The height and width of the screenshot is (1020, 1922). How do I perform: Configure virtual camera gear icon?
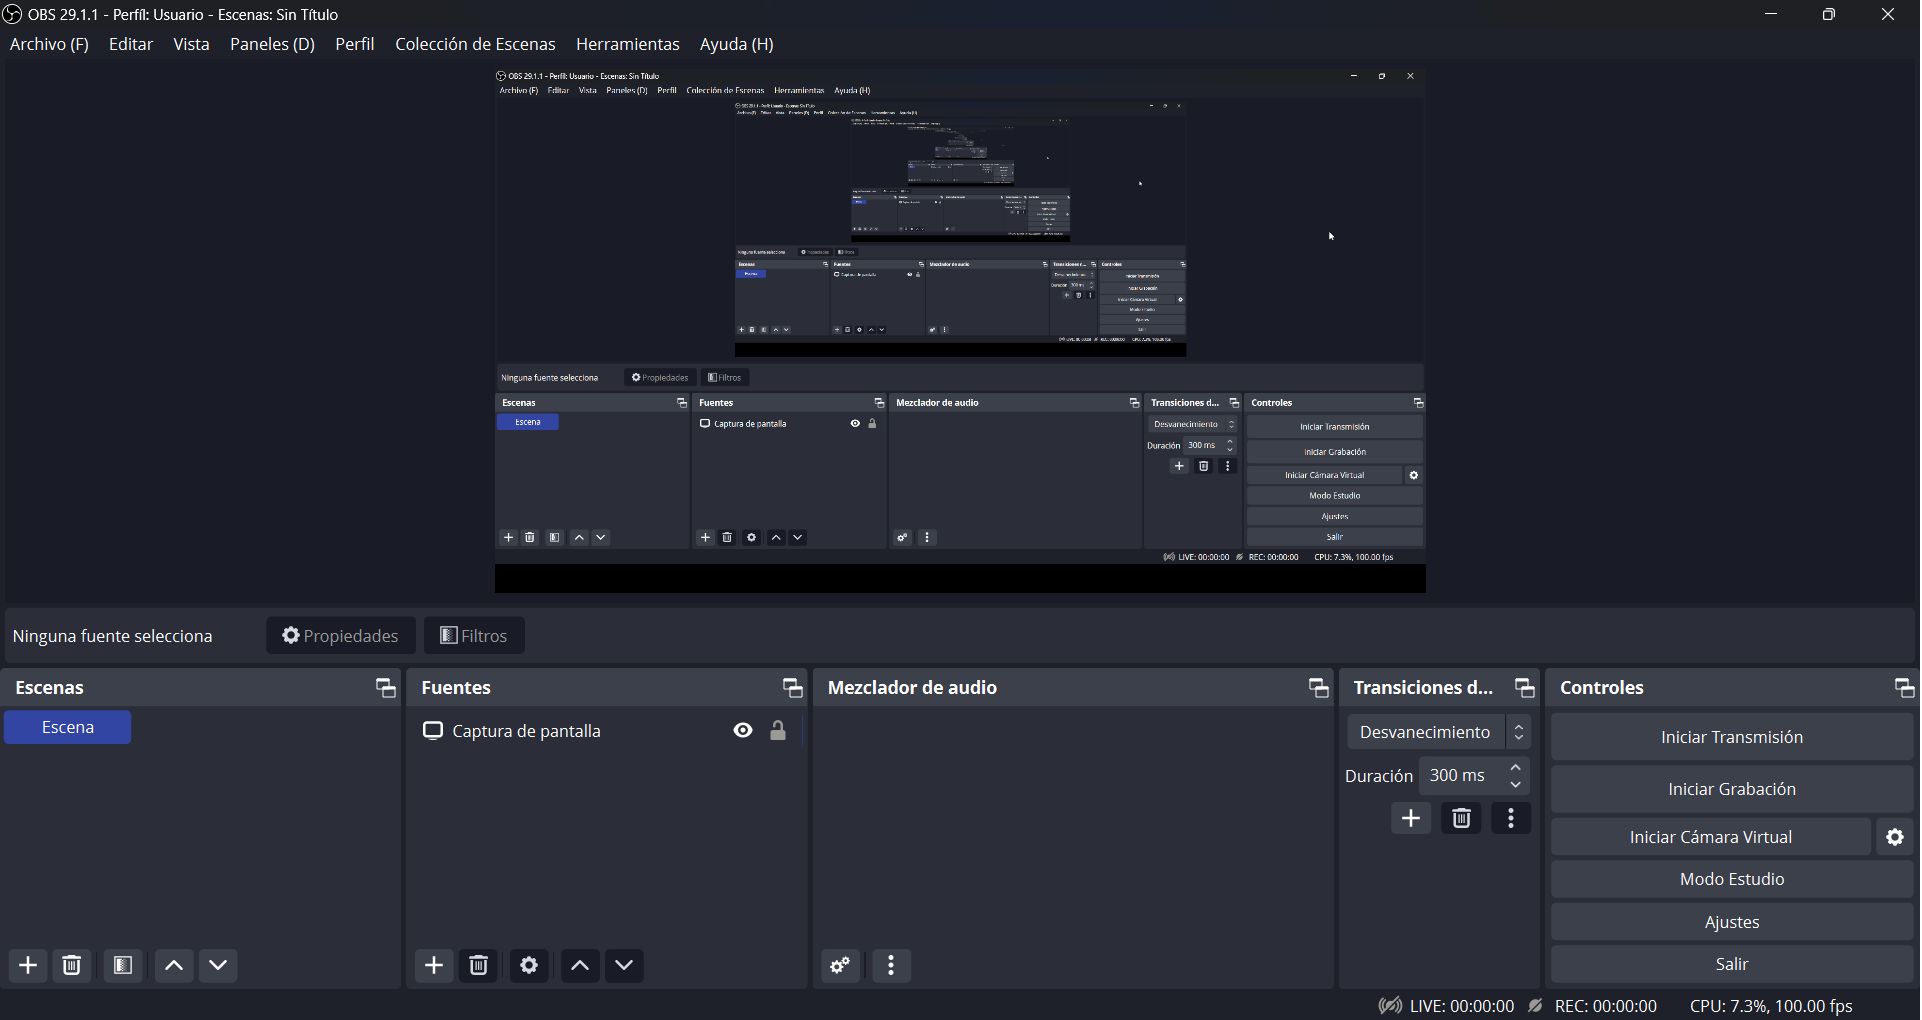tap(1896, 838)
